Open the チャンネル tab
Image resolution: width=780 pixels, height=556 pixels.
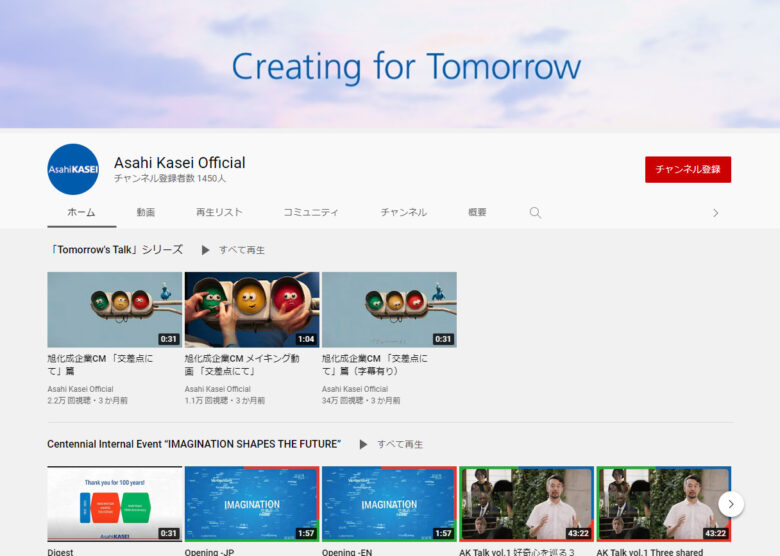click(x=403, y=212)
